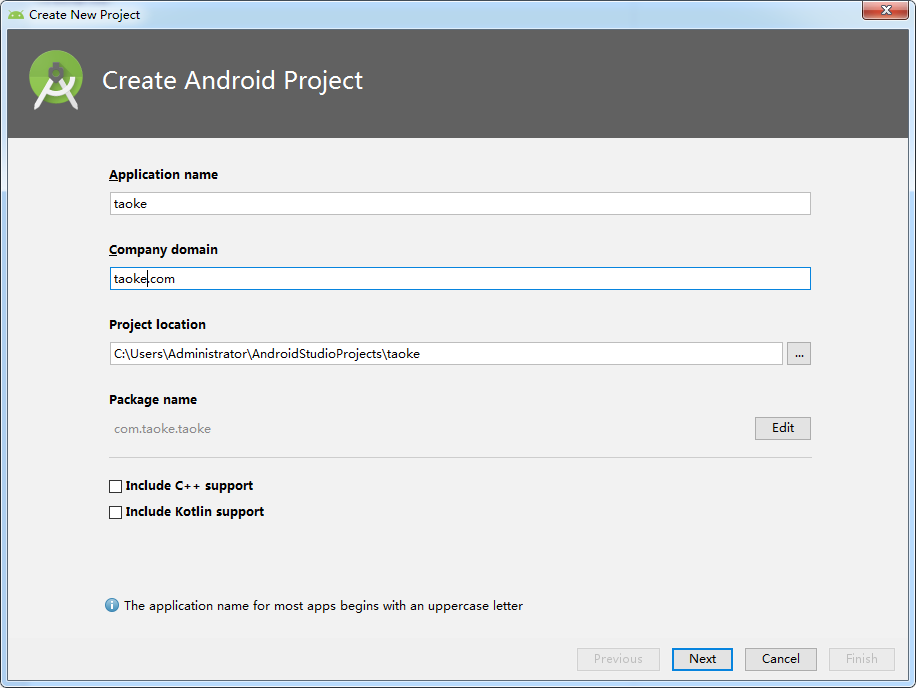The width and height of the screenshot is (916, 688).
Task: Enable Include C++ support checkbox
Action: [x=116, y=486]
